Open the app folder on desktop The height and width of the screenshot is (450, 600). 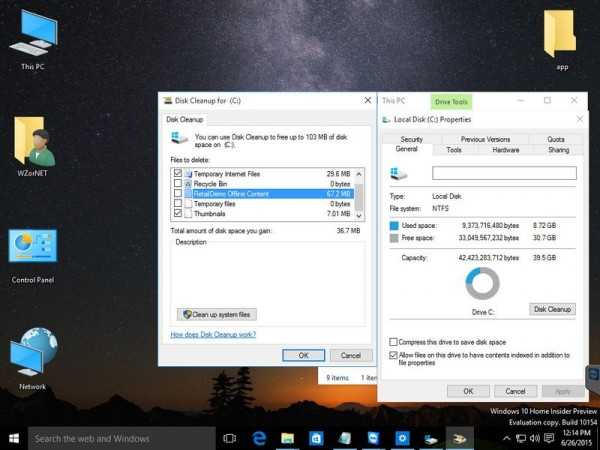[560, 39]
